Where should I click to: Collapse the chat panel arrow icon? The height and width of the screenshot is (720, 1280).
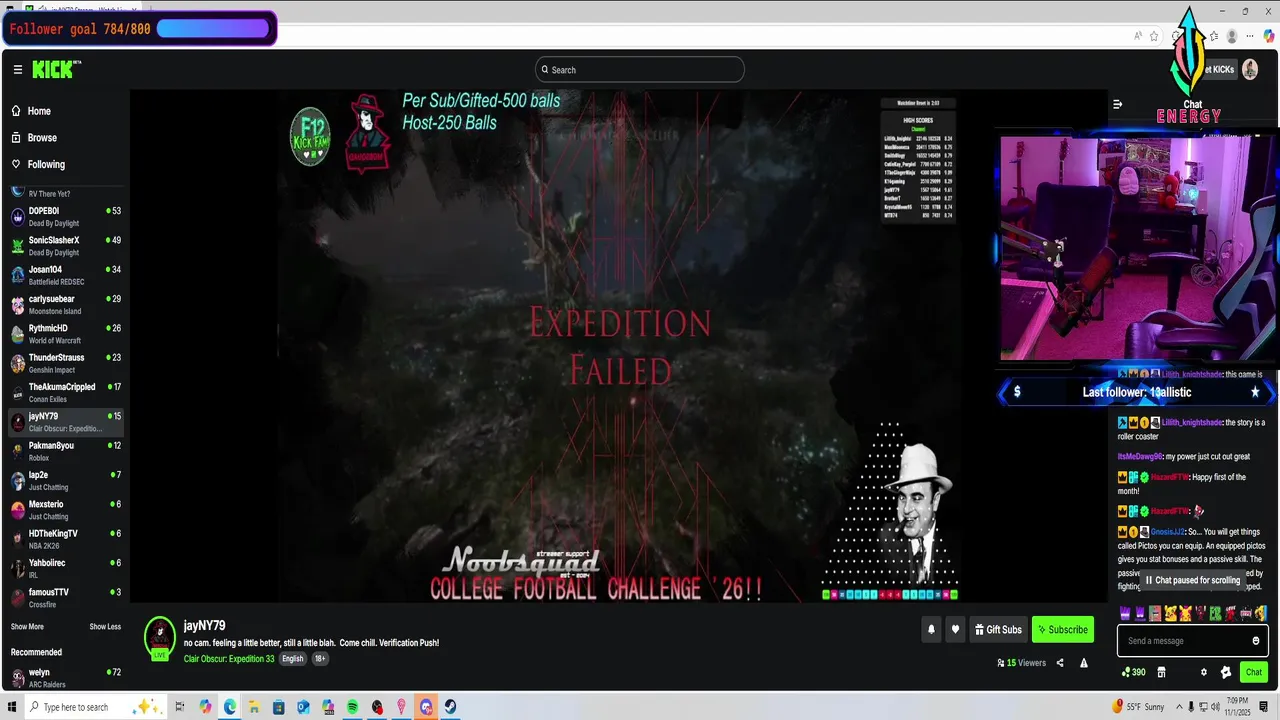point(1118,104)
